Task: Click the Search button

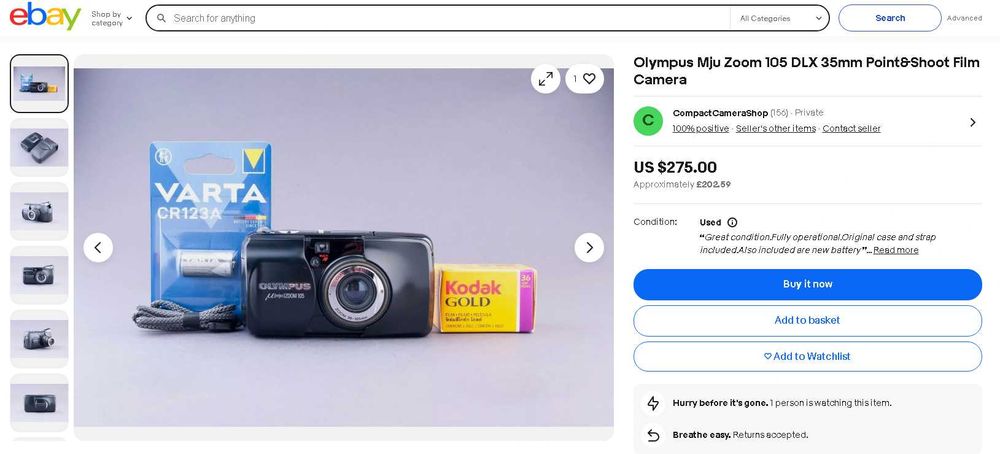Action: click(x=889, y=18)
